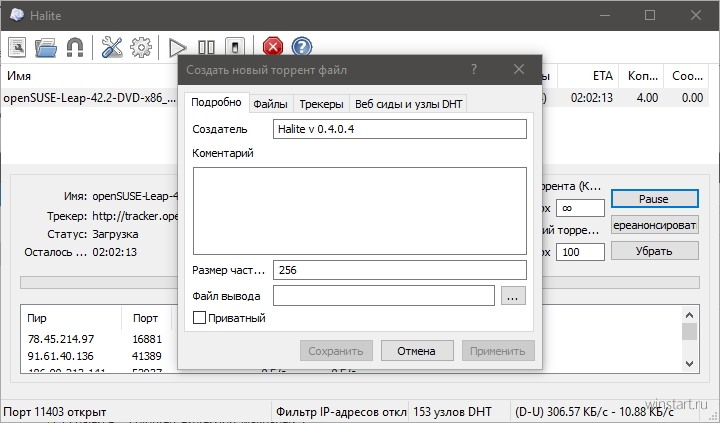Screen dimensions: 720x423
Task: Click the reannounce button in main window
Action: 654,225
